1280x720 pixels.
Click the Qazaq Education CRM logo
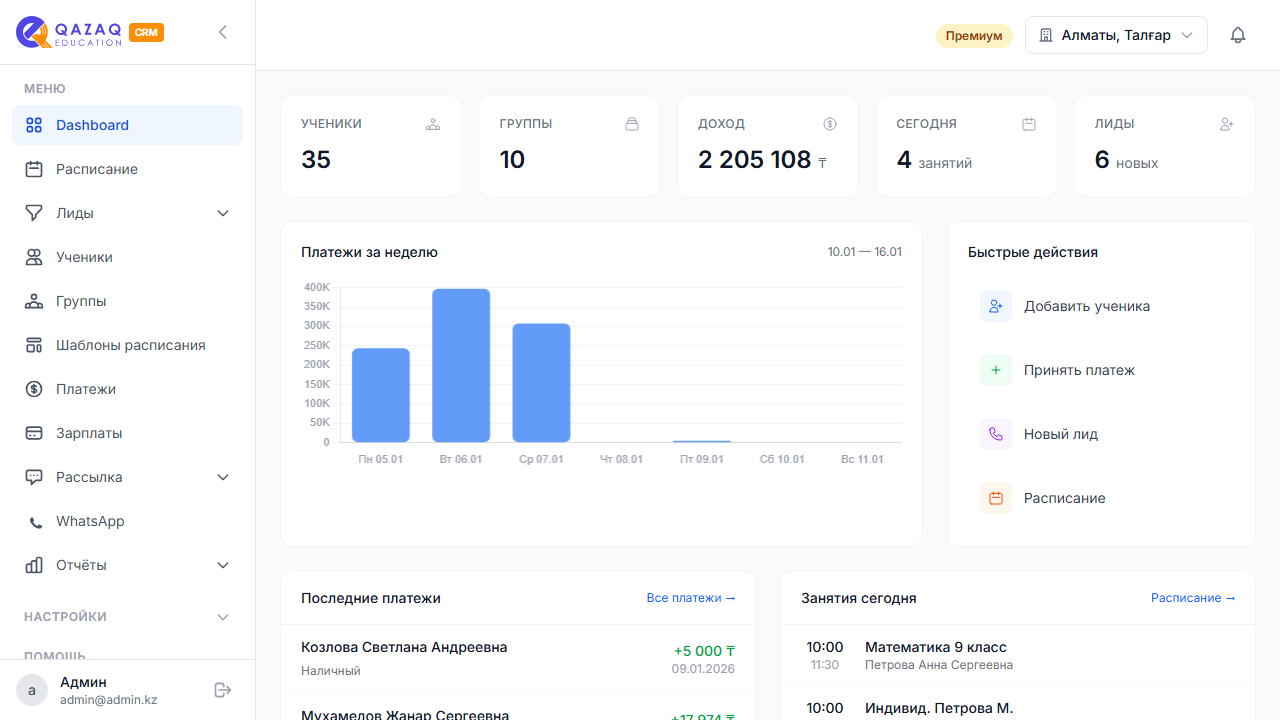click(x=90, y=32)
